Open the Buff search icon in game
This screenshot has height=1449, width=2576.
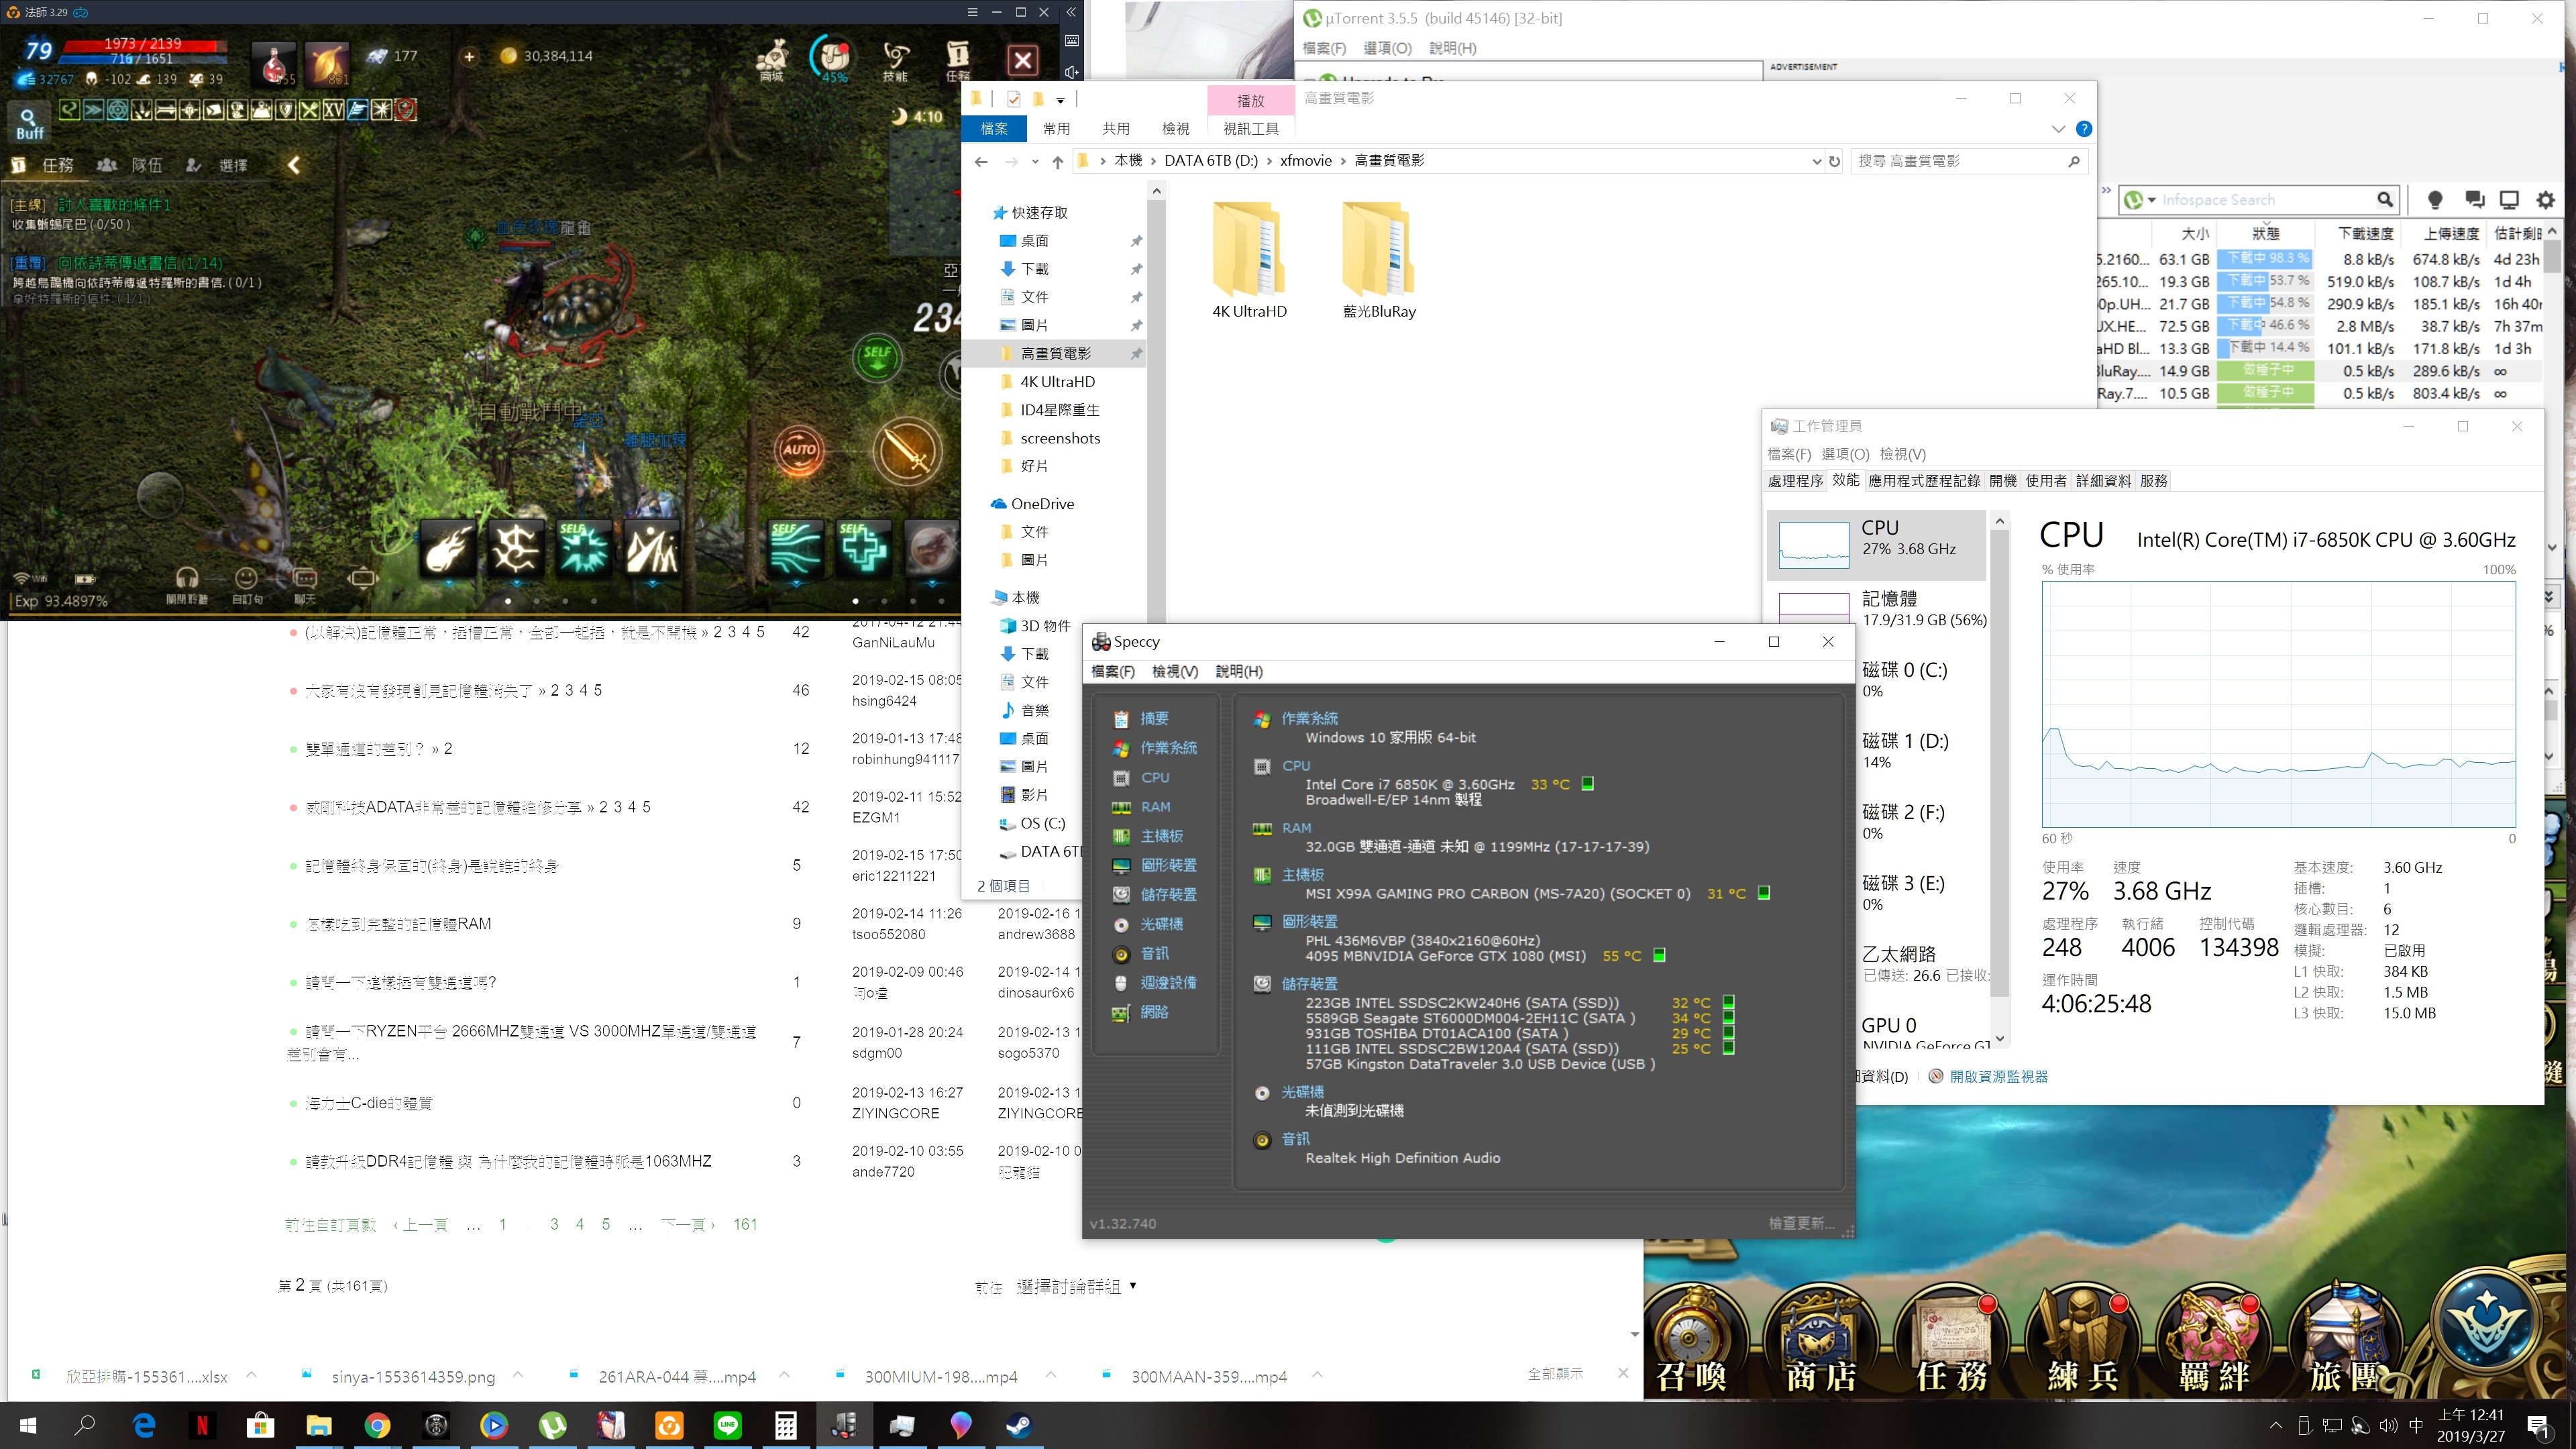pos(29,124)
